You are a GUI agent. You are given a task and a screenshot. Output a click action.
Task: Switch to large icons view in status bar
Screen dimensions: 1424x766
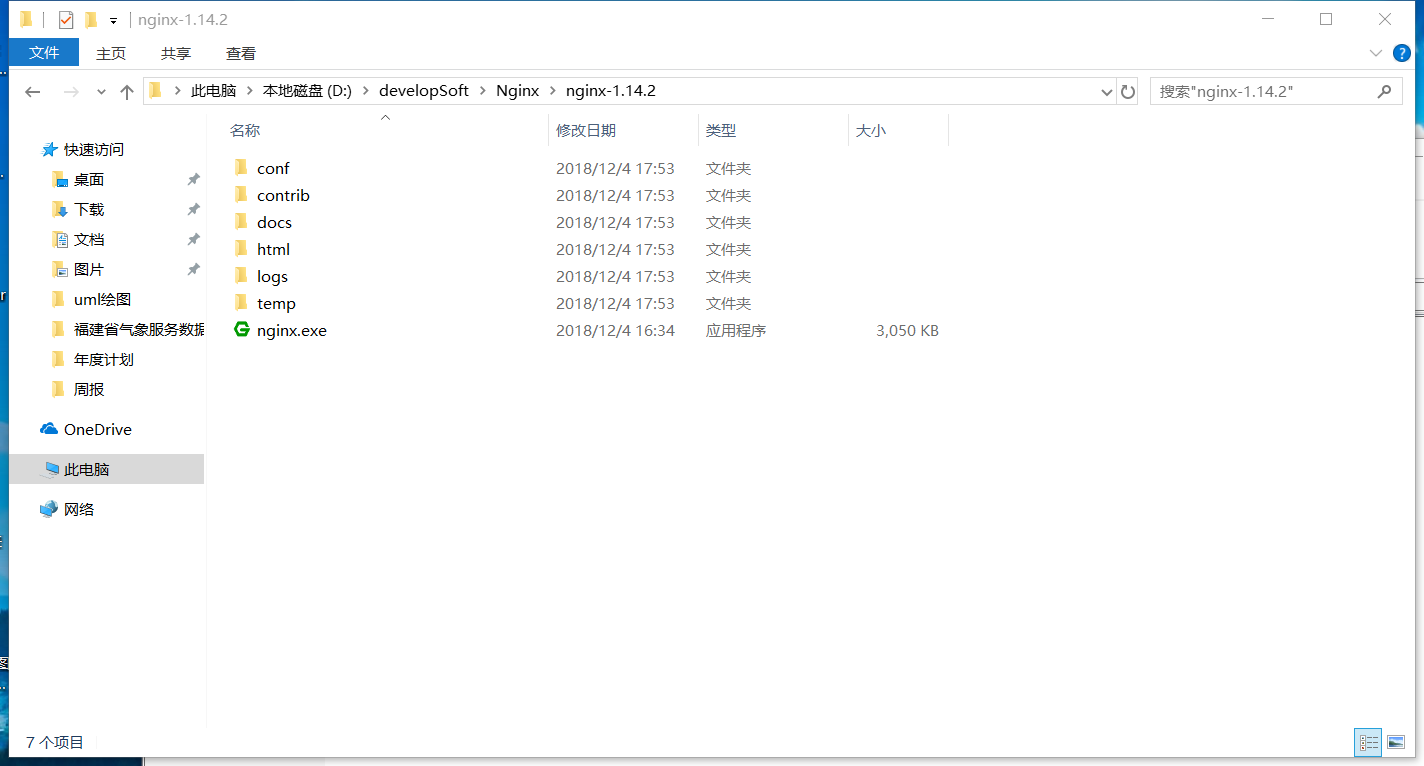1396,742
